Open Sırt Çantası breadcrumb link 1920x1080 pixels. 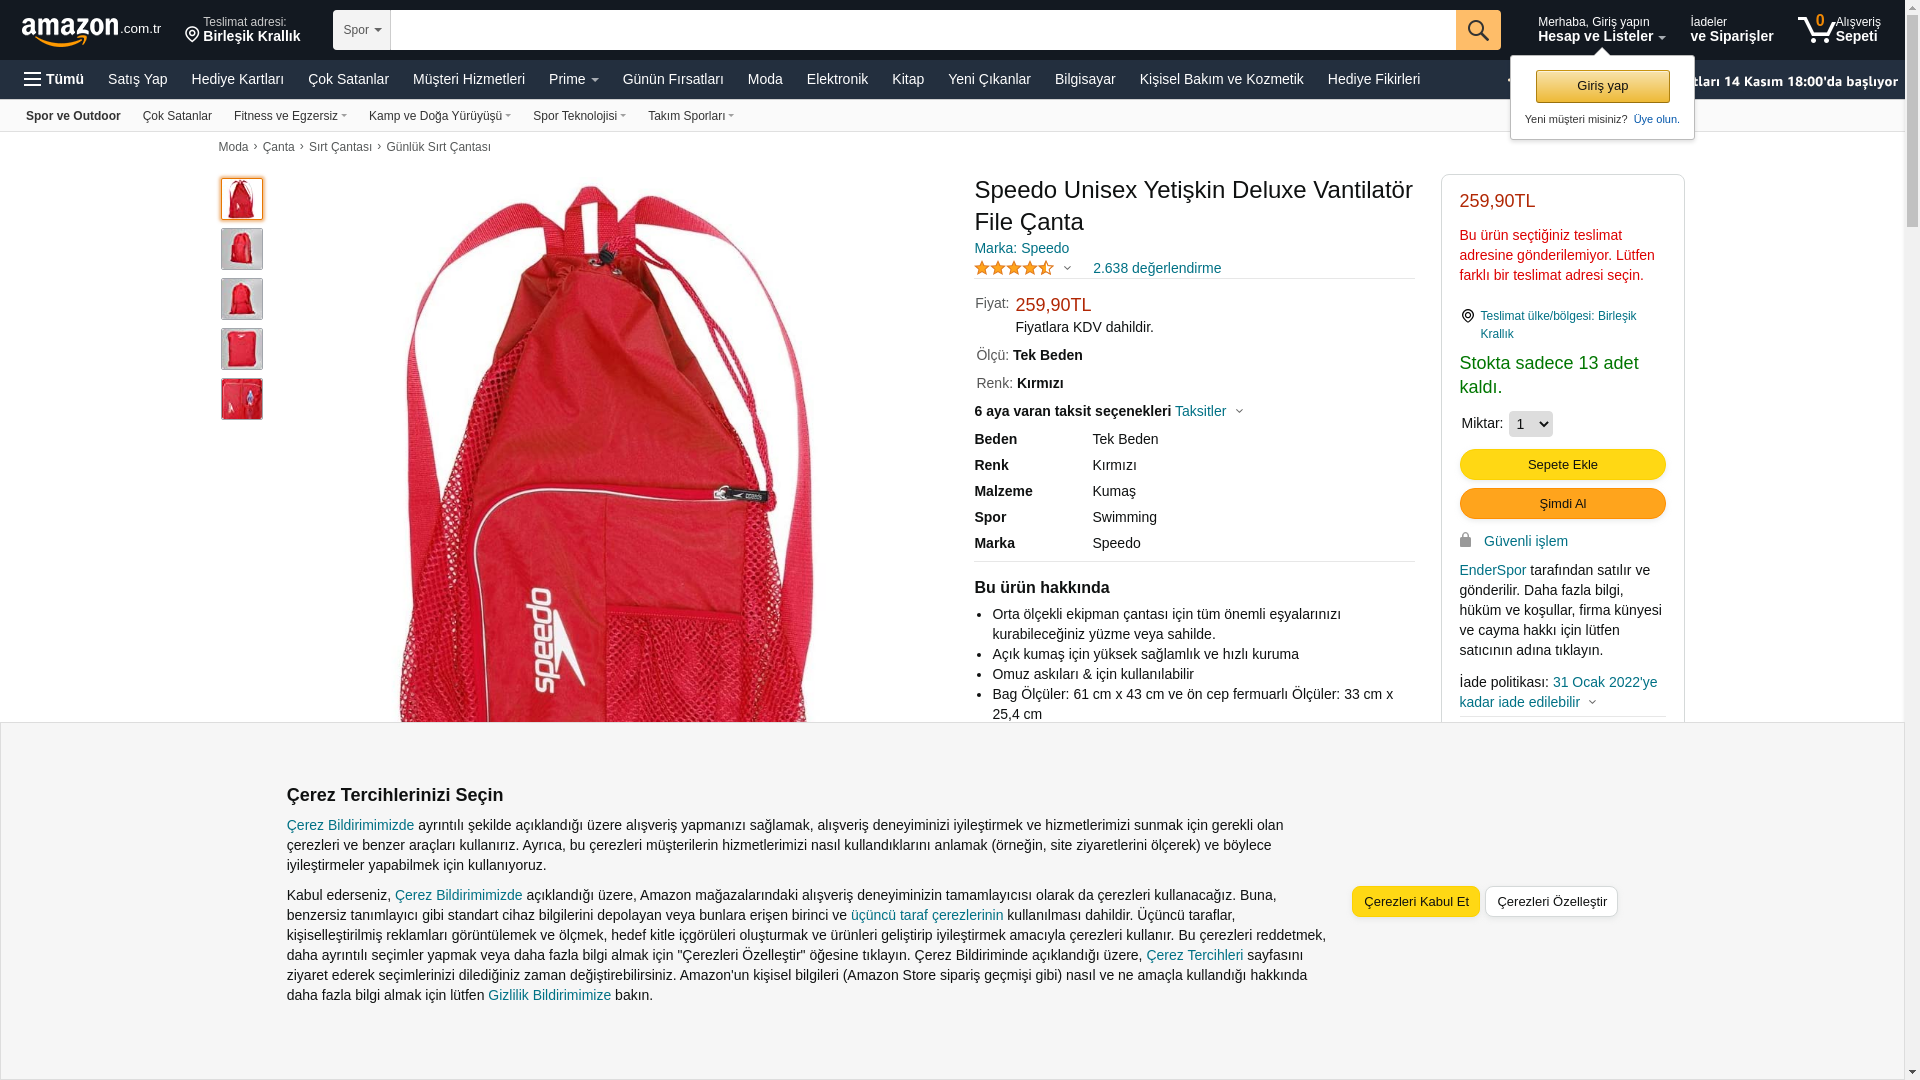coord(340,147)
